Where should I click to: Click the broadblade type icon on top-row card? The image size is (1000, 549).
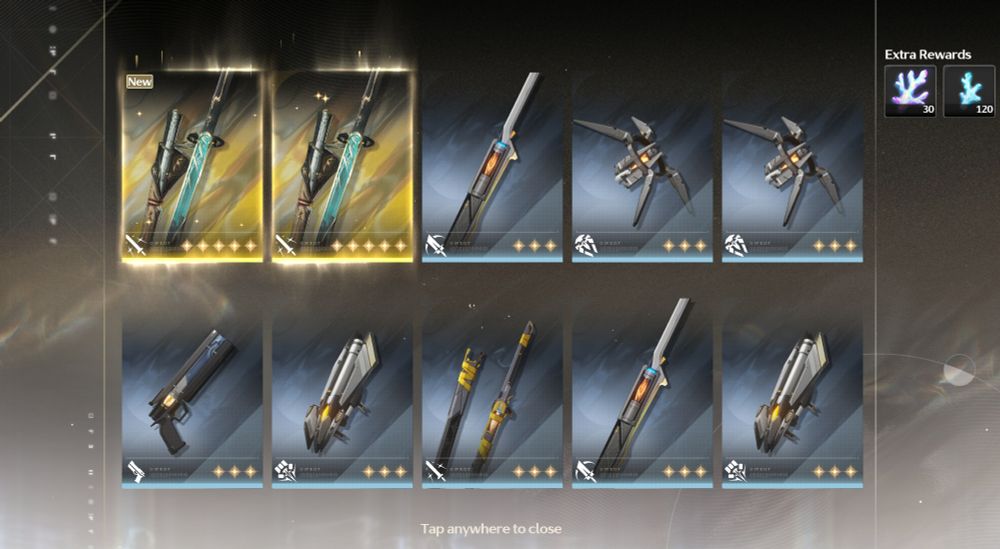(436, 245)
